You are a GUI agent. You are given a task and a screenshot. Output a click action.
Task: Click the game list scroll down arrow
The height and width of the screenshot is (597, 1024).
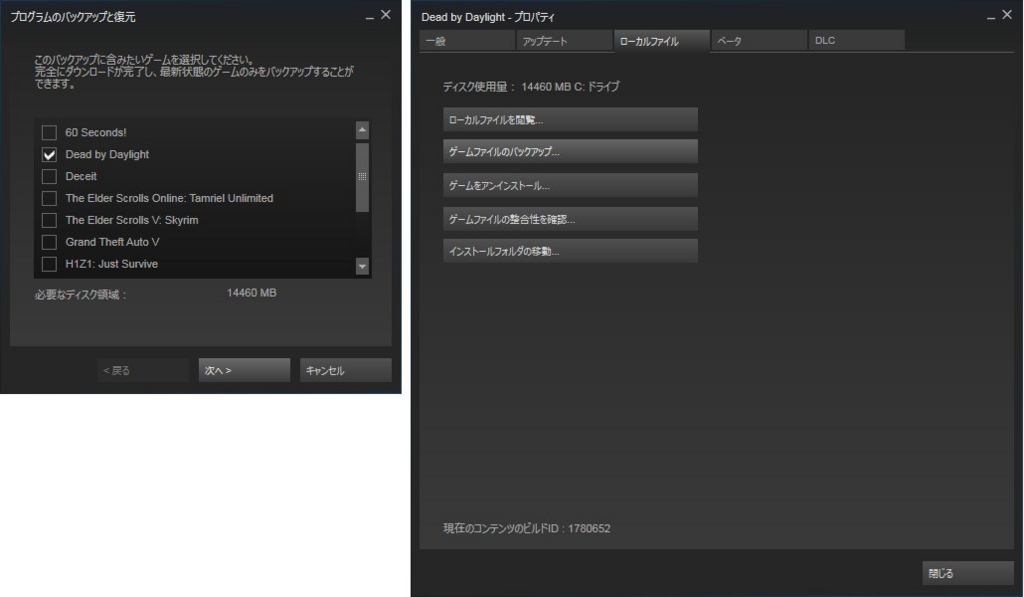coord(362,266)
